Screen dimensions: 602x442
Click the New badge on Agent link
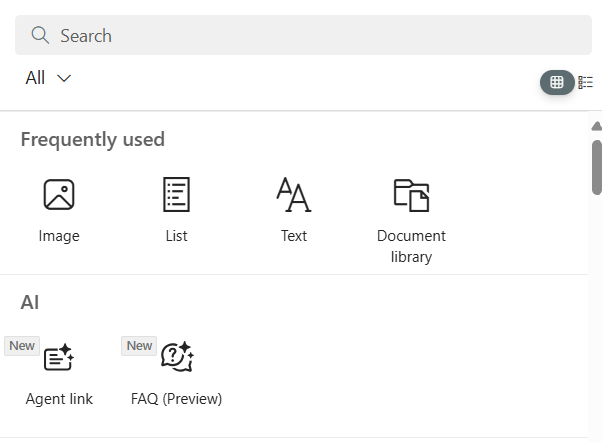tap(21, 346)
